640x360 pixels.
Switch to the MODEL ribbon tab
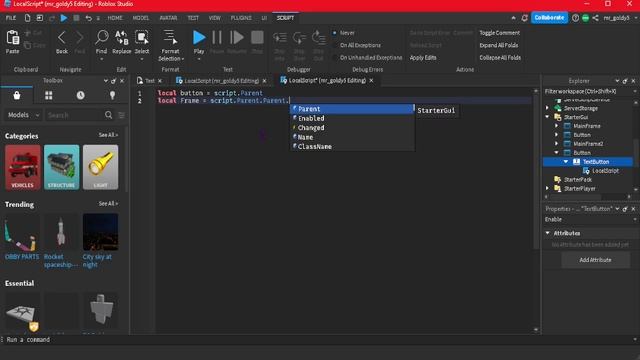[141, 18]
